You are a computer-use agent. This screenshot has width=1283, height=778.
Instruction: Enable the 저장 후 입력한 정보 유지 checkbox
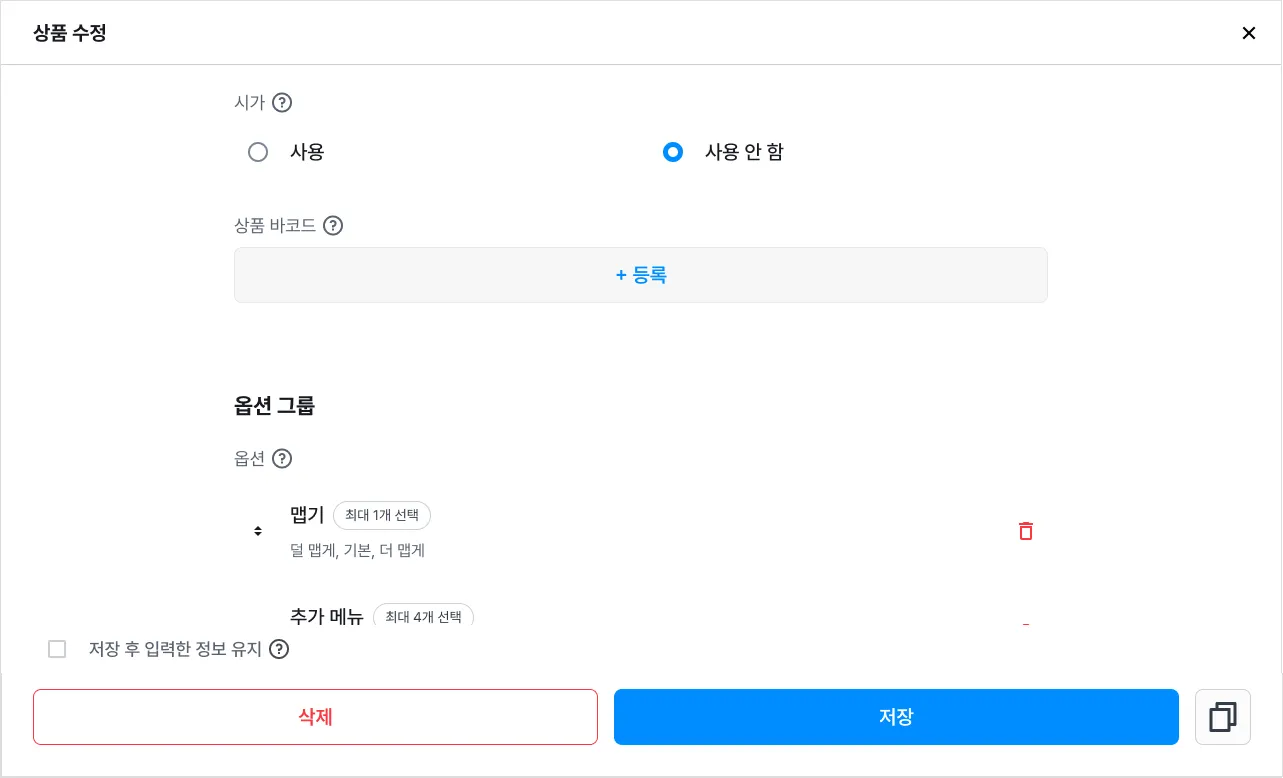click(x=57, y=649)
